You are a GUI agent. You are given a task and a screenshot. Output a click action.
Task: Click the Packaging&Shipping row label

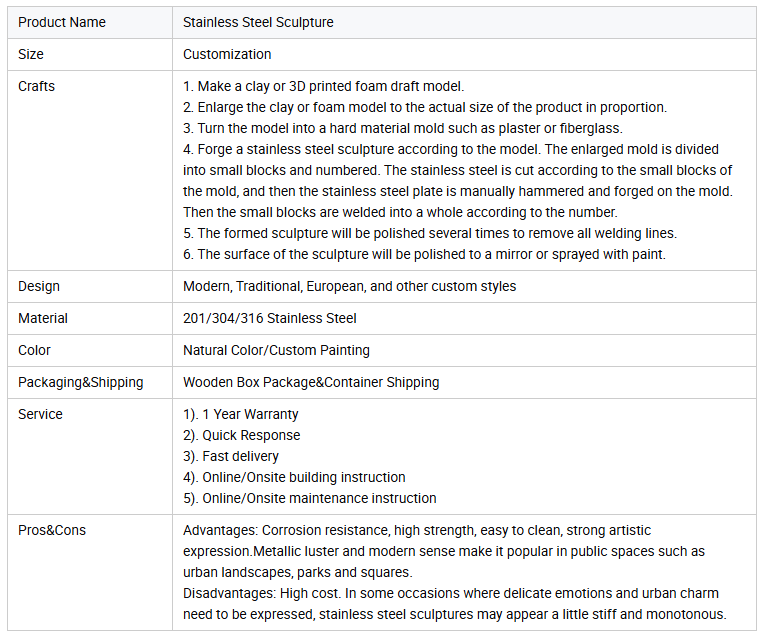(x=81, y=382)
